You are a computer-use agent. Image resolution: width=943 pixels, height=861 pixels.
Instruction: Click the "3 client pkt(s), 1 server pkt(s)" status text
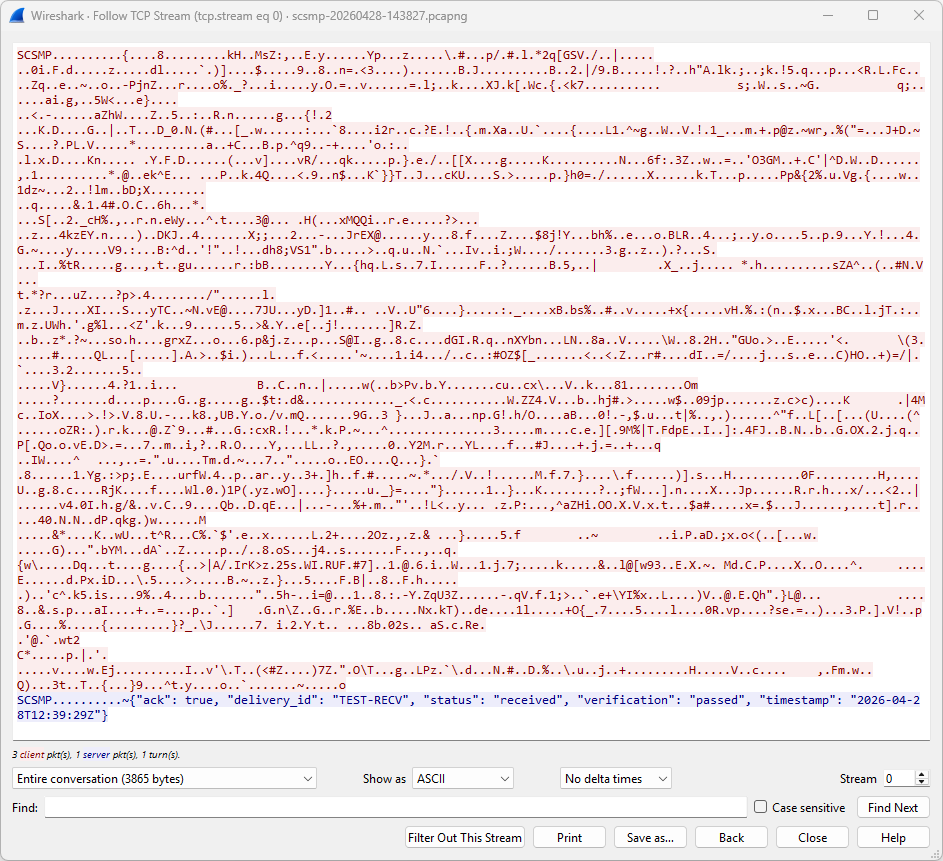click(x=96, y=755)
